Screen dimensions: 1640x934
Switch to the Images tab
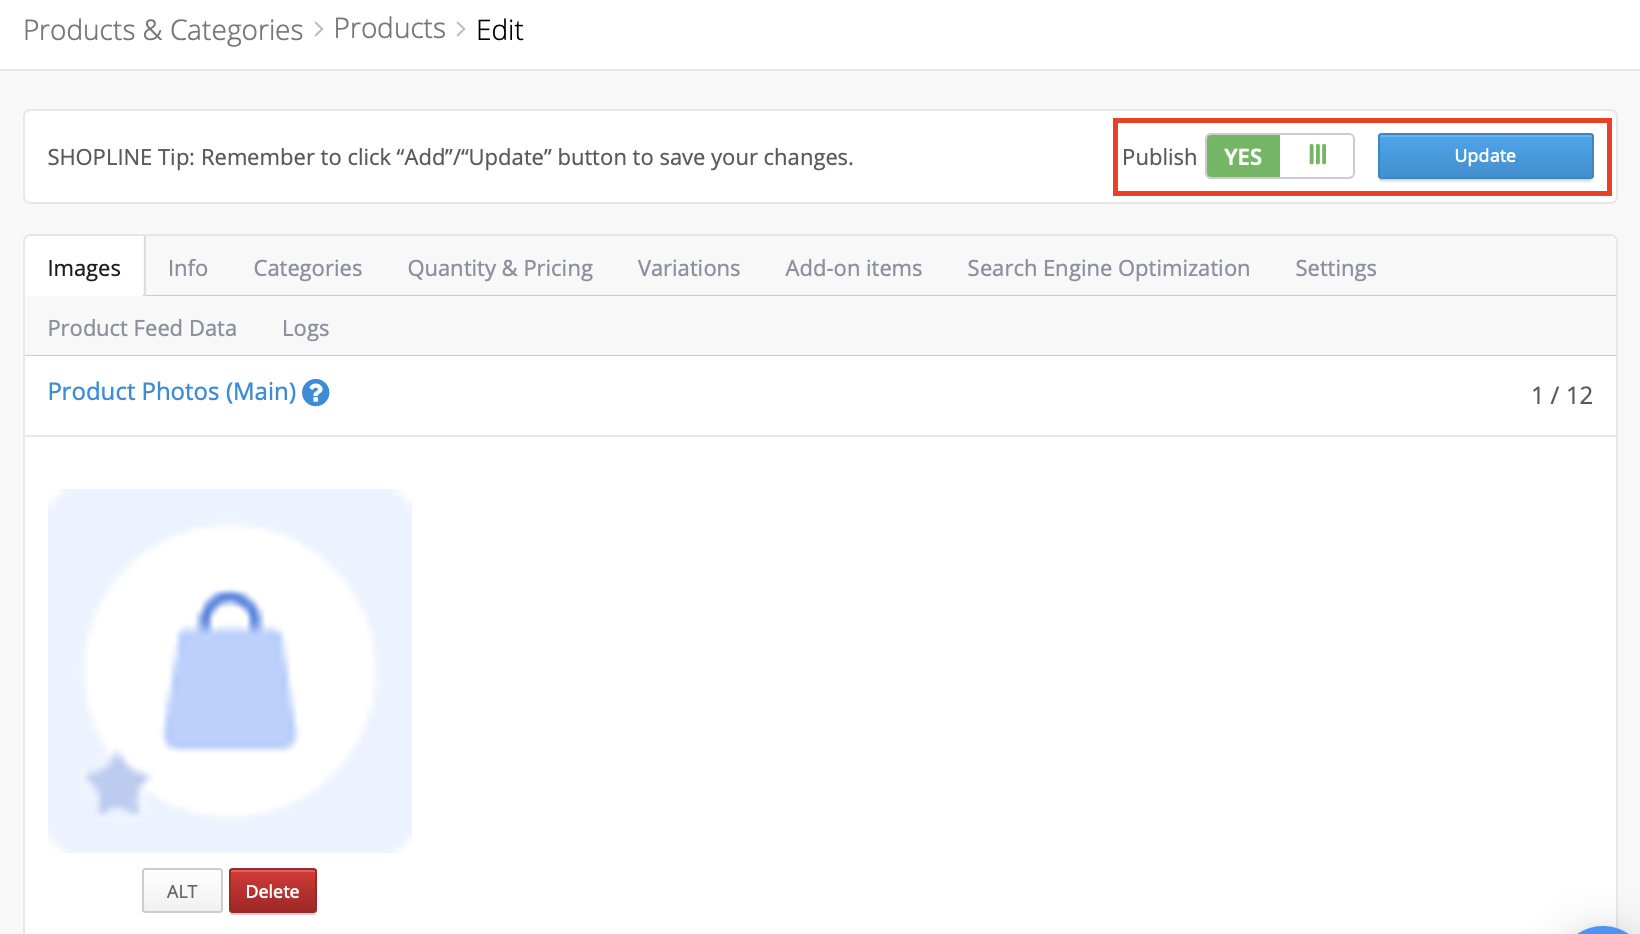pos(84,268)
